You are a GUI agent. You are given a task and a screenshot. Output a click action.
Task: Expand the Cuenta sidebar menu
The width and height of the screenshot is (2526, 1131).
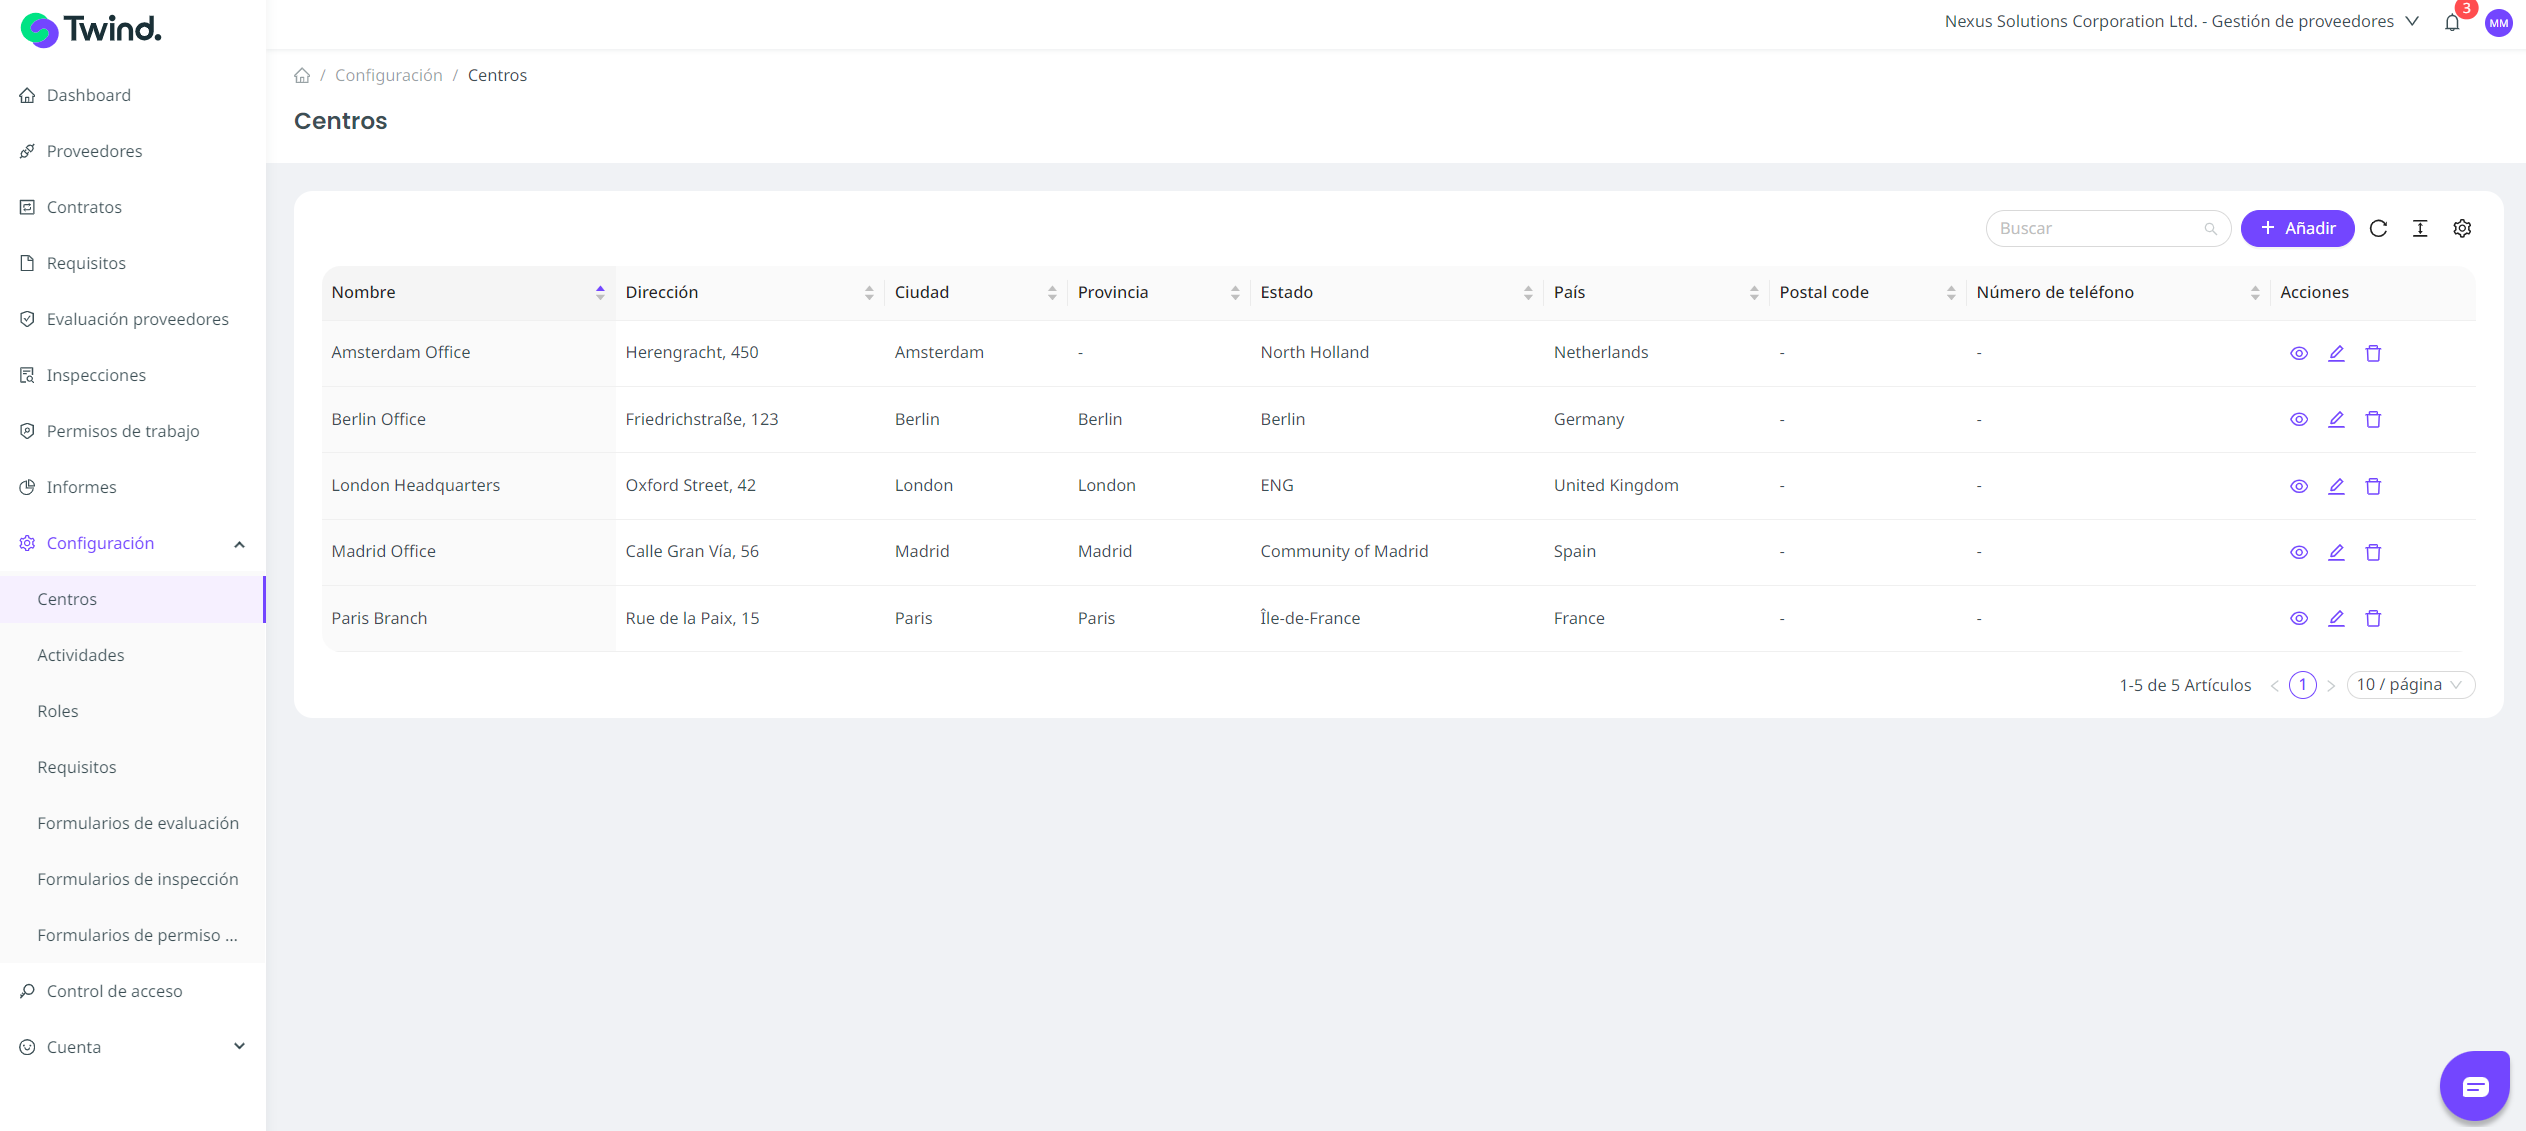(239, 1047)
